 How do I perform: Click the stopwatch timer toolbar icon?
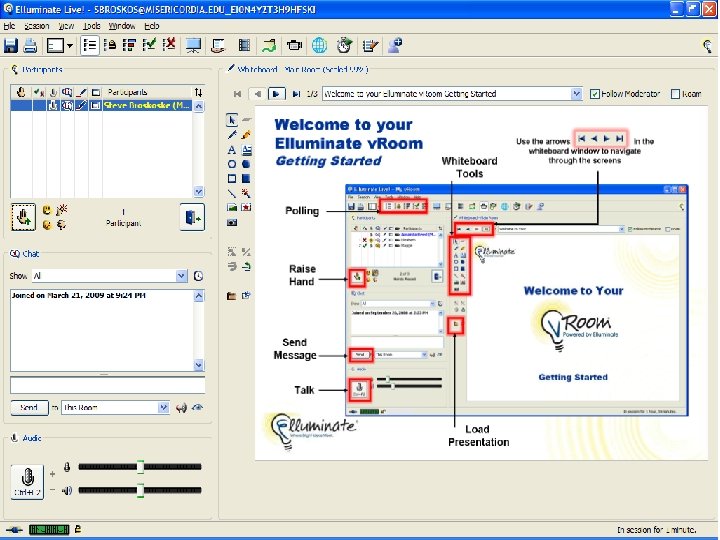pyautogui.click(x=344, y=45)
